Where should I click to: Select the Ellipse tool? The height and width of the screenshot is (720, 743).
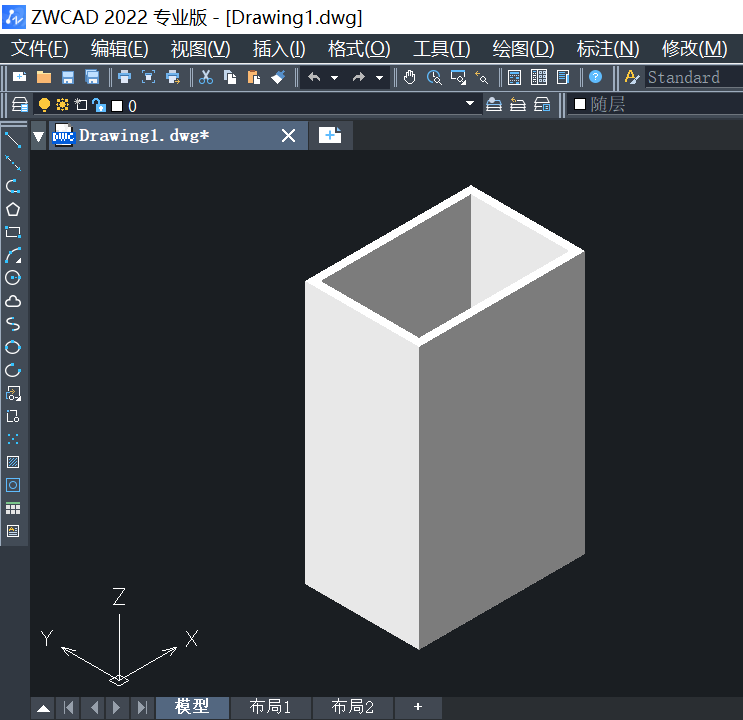tap(13, 347)
